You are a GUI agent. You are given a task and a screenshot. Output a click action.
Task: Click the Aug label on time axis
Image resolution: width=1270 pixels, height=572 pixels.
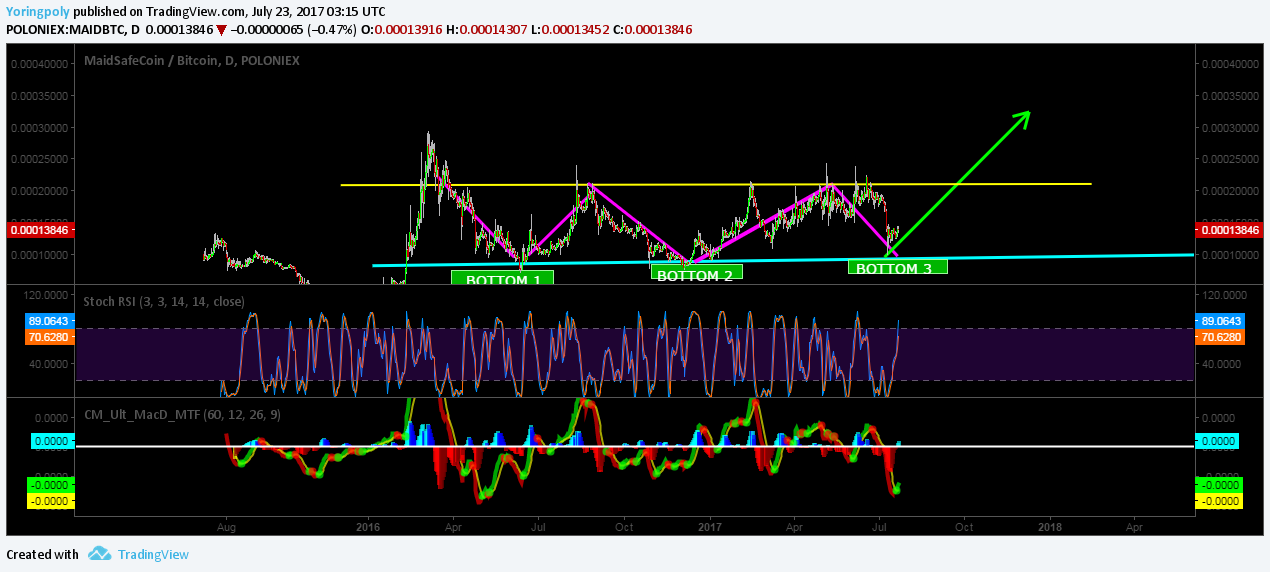226,526
